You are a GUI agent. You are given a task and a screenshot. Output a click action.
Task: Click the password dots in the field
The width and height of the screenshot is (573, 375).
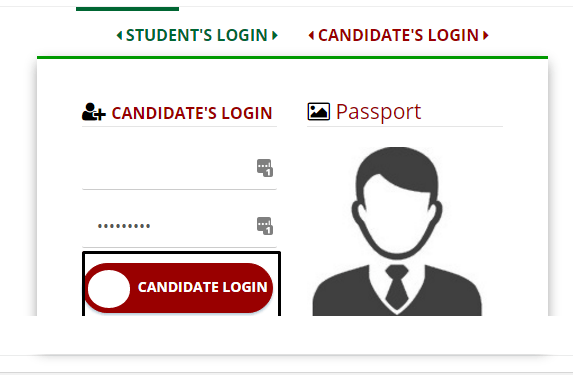pos(124,226)
